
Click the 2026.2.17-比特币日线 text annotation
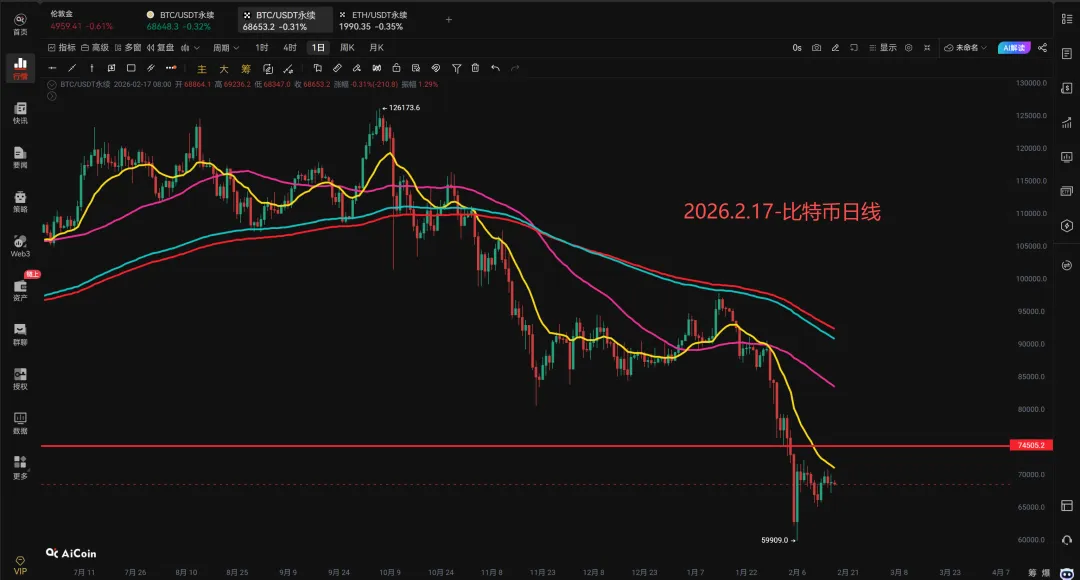782,211
